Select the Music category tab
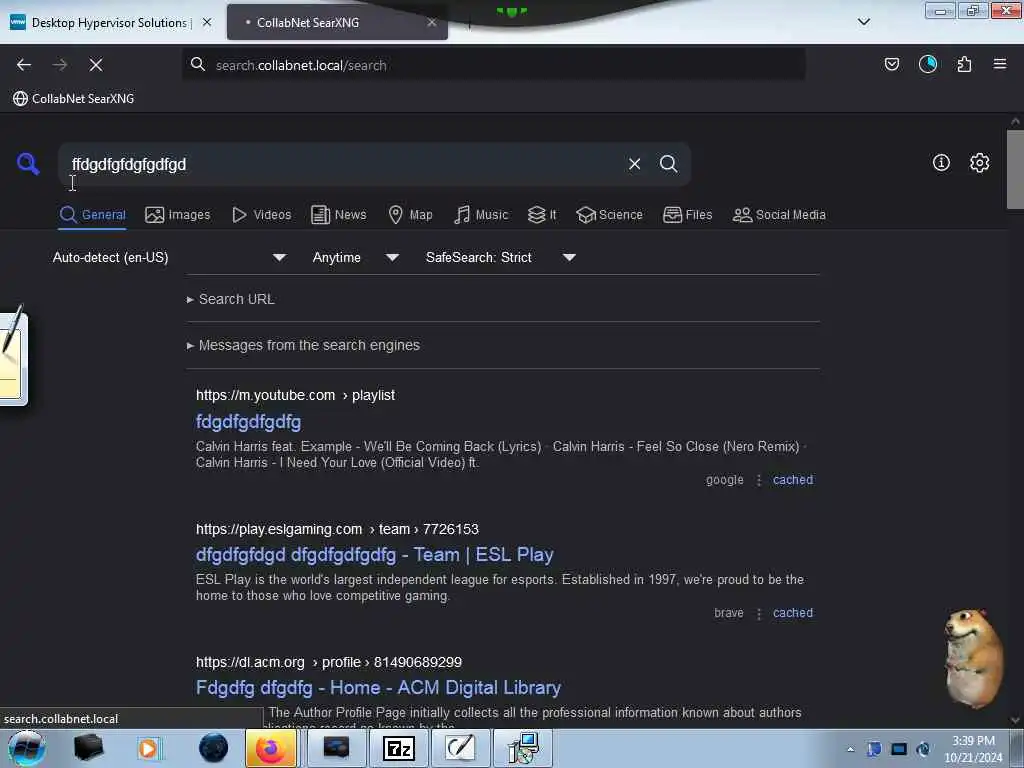Image resolution: width=1024 pixels, height=768 pixels. pyautogui.click(x=481, y=215)
